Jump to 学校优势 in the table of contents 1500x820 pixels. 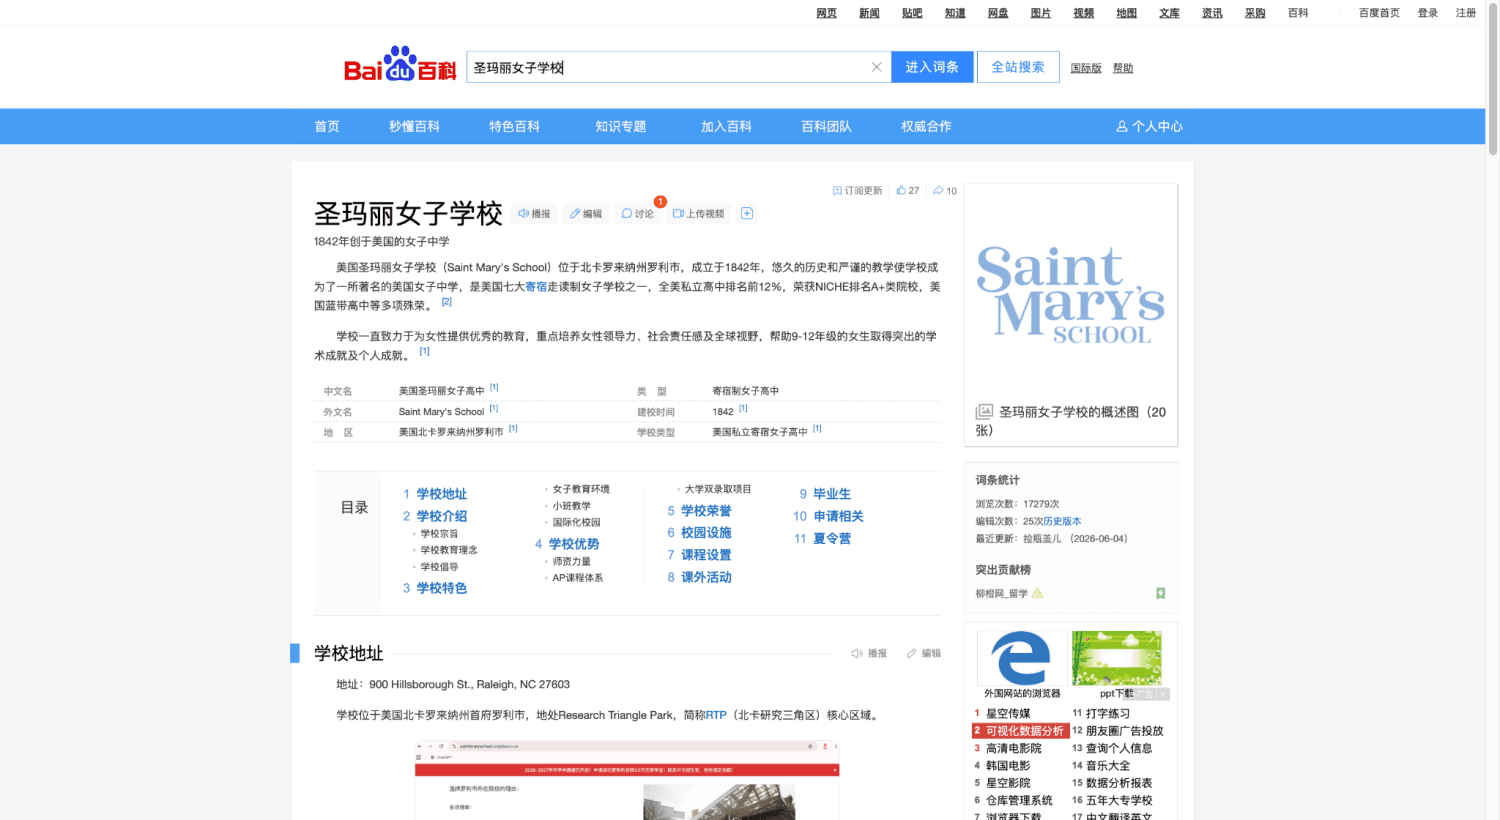(574, 544)
